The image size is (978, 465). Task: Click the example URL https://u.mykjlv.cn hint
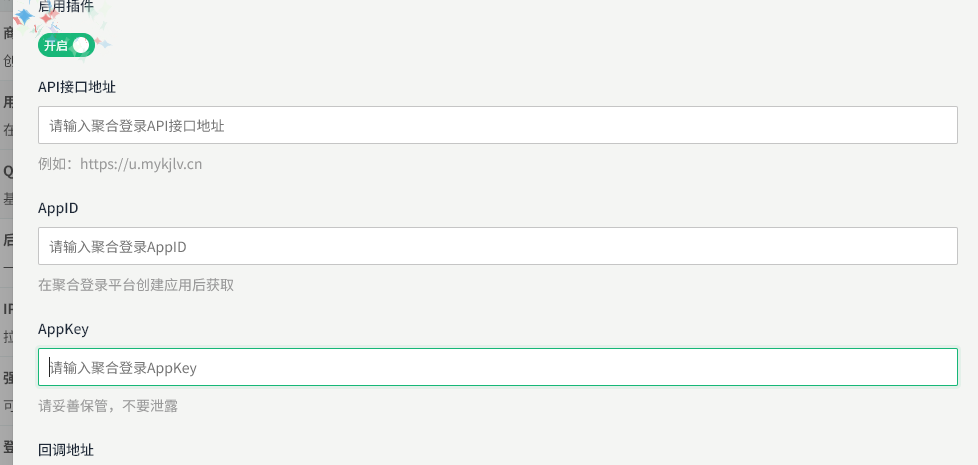click(120, 164)
